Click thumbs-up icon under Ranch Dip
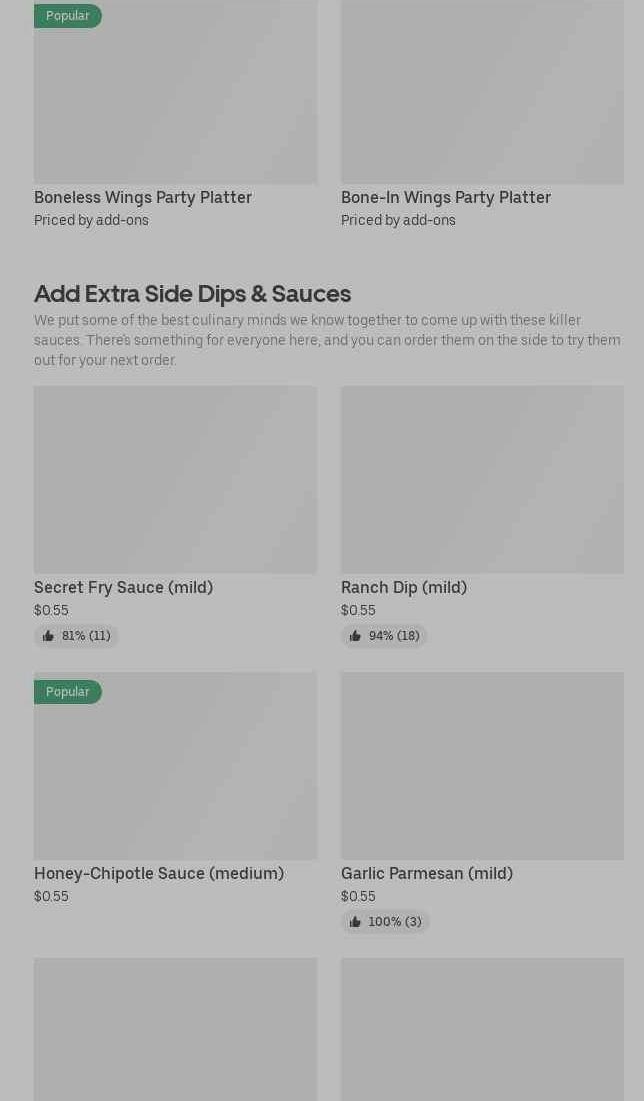 pos(355,636)
